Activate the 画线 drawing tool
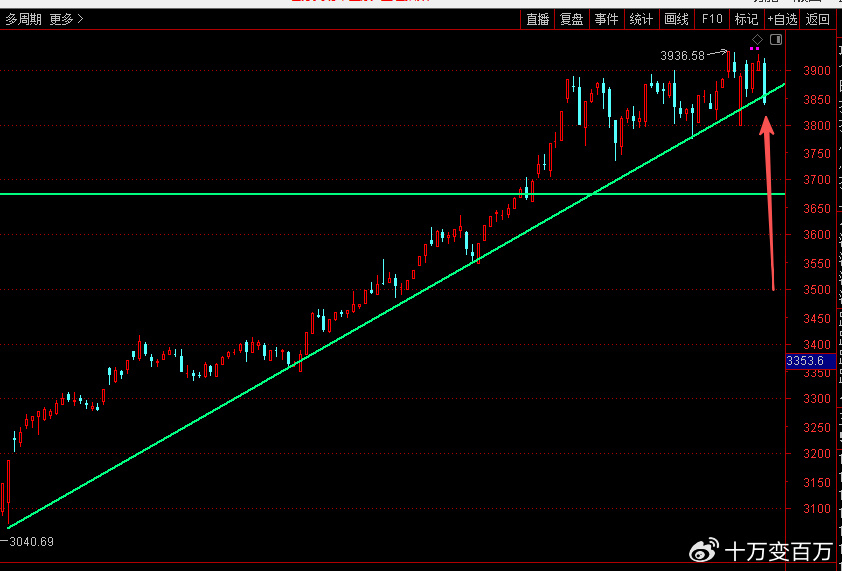Screen dimensions: 842x571 pos(676,19)
